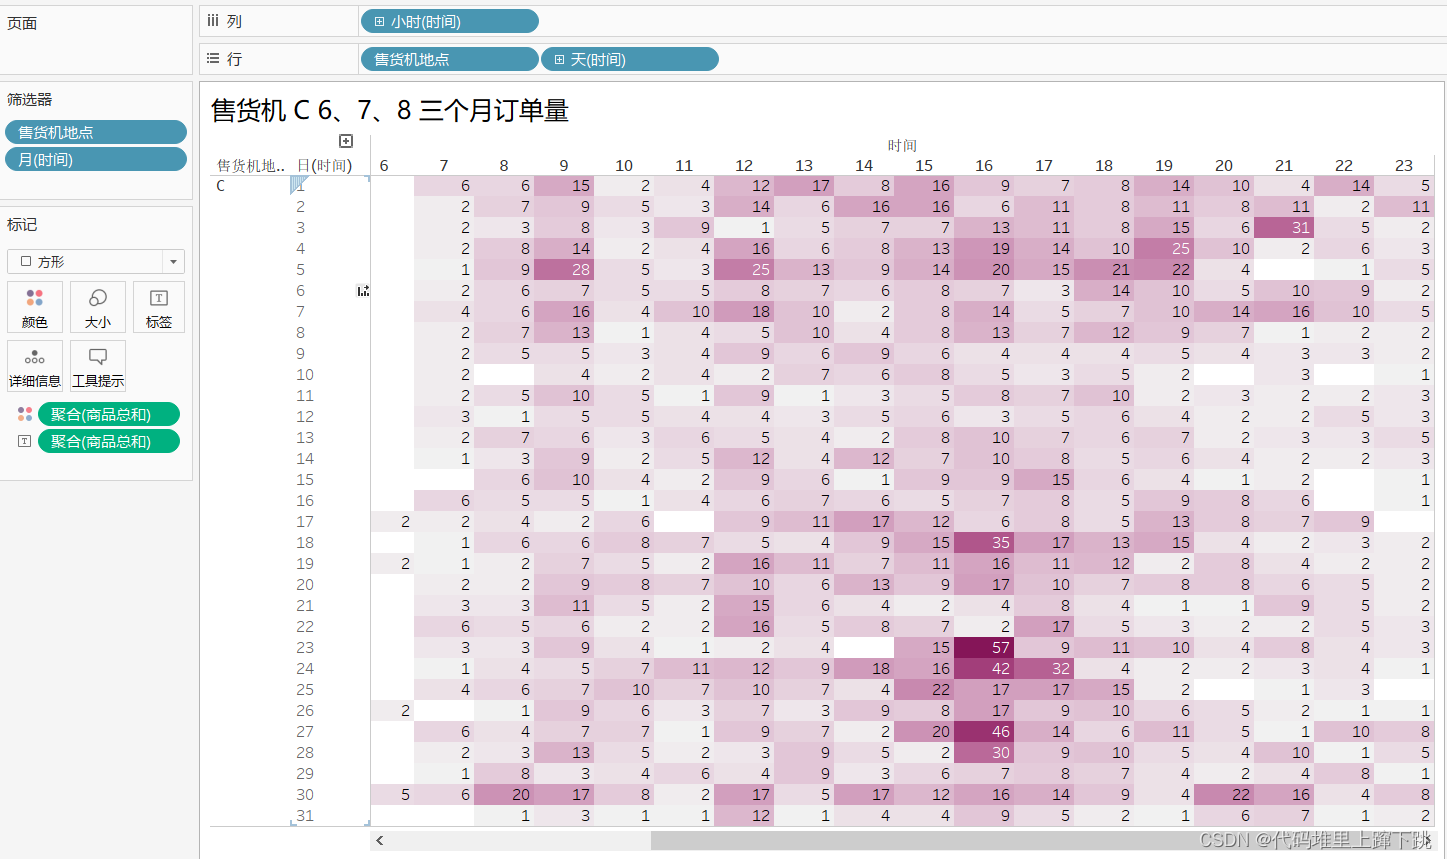Click hour header 23
Viewport: 1447px width, 859px height.
[x=1404, y=166]
